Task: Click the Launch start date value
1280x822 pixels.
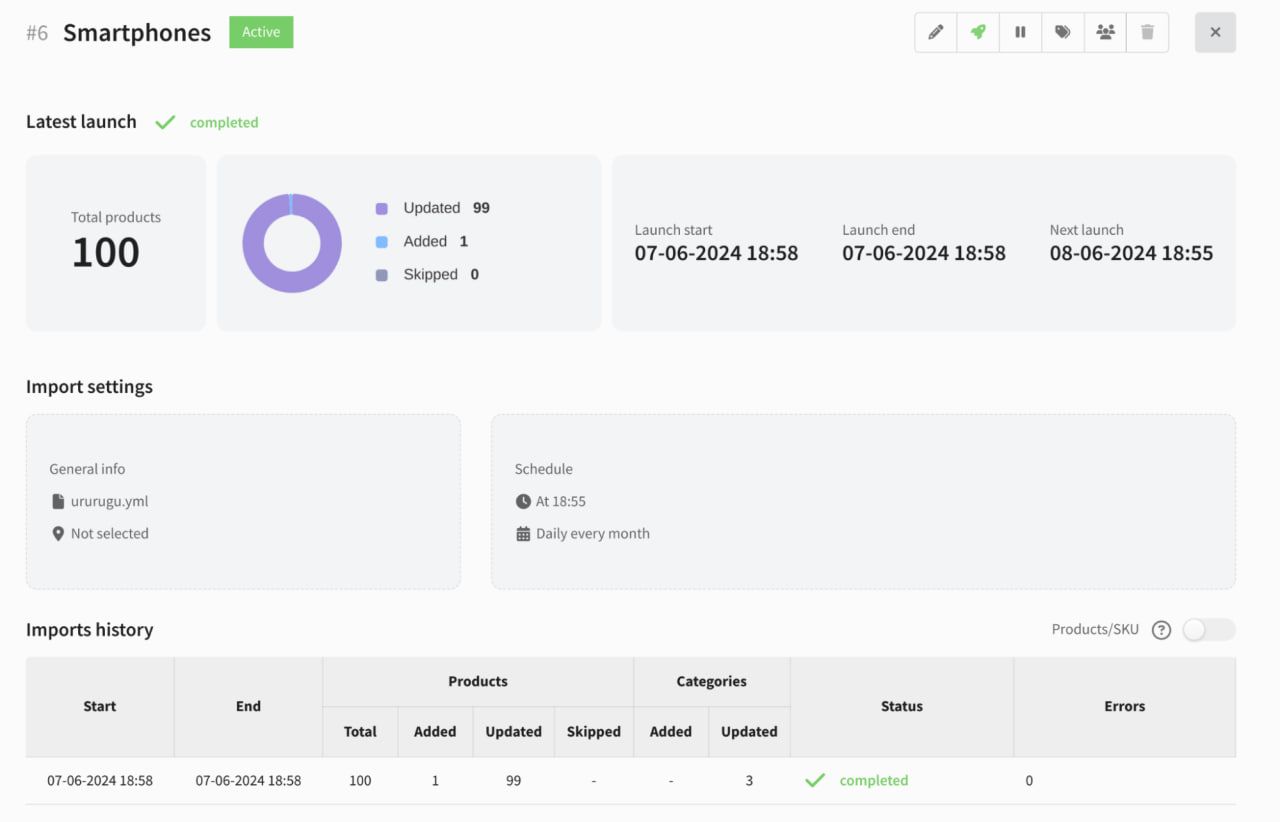Action: [x=716, y=253]
